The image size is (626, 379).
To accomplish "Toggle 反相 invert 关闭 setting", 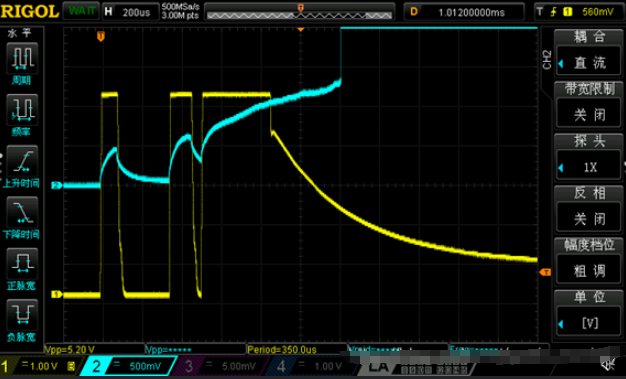I will coord(589,219).
